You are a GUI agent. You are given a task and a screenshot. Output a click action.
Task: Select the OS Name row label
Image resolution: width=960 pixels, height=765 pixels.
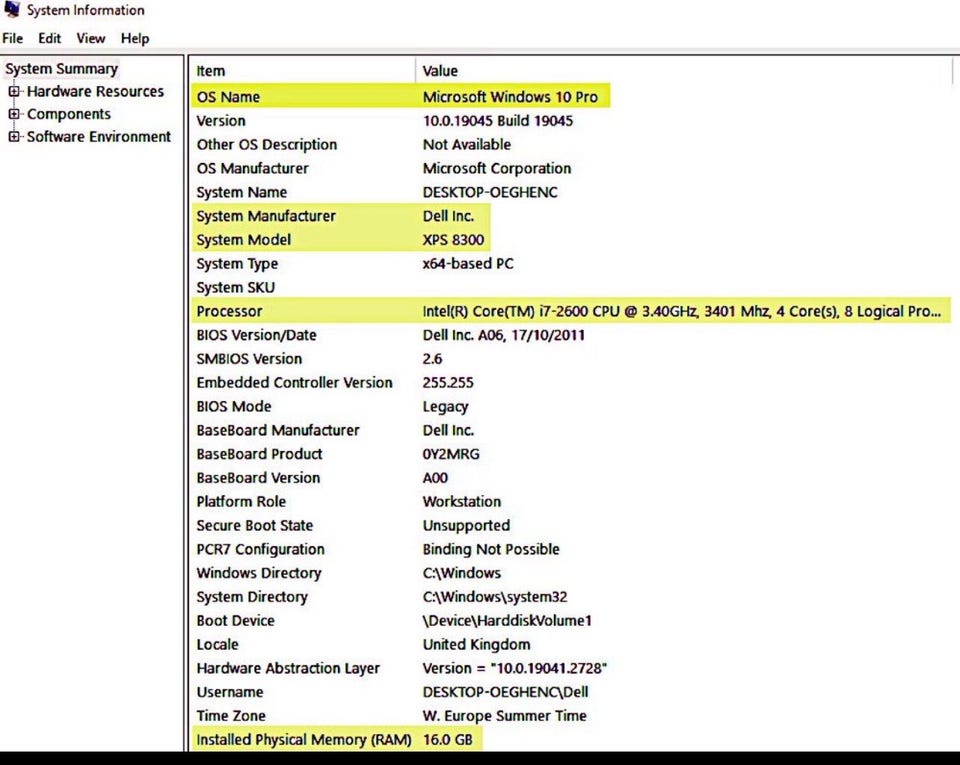coord(228,97)
